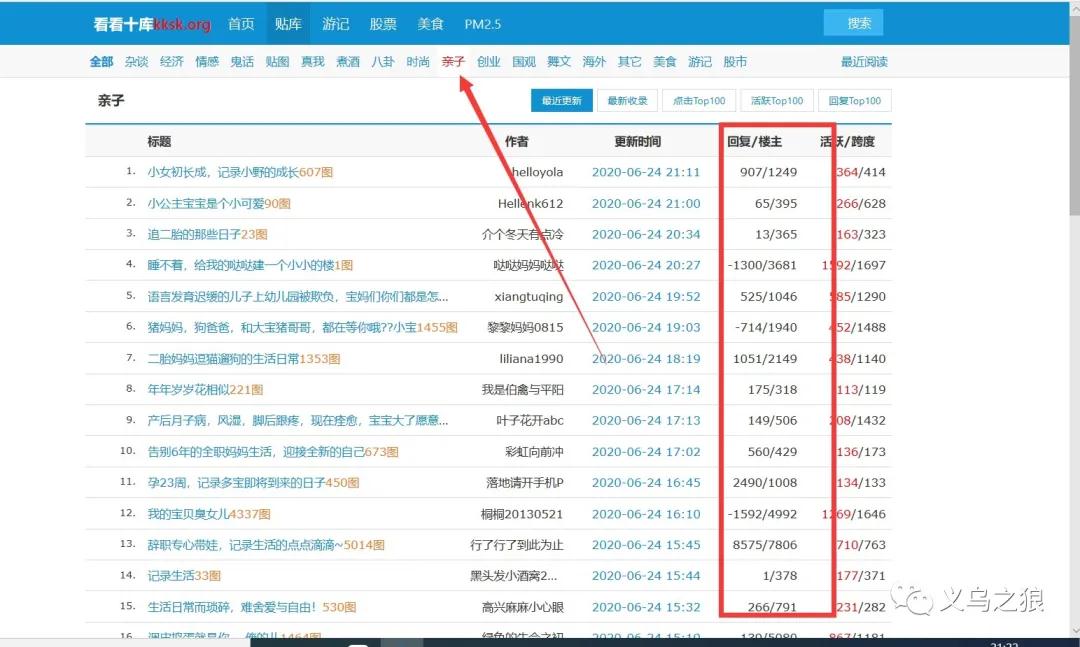Click the 最新收录 filter button
Image resolution: width=1080 pixels, height=647 pixels.
[x=627, y=101]
